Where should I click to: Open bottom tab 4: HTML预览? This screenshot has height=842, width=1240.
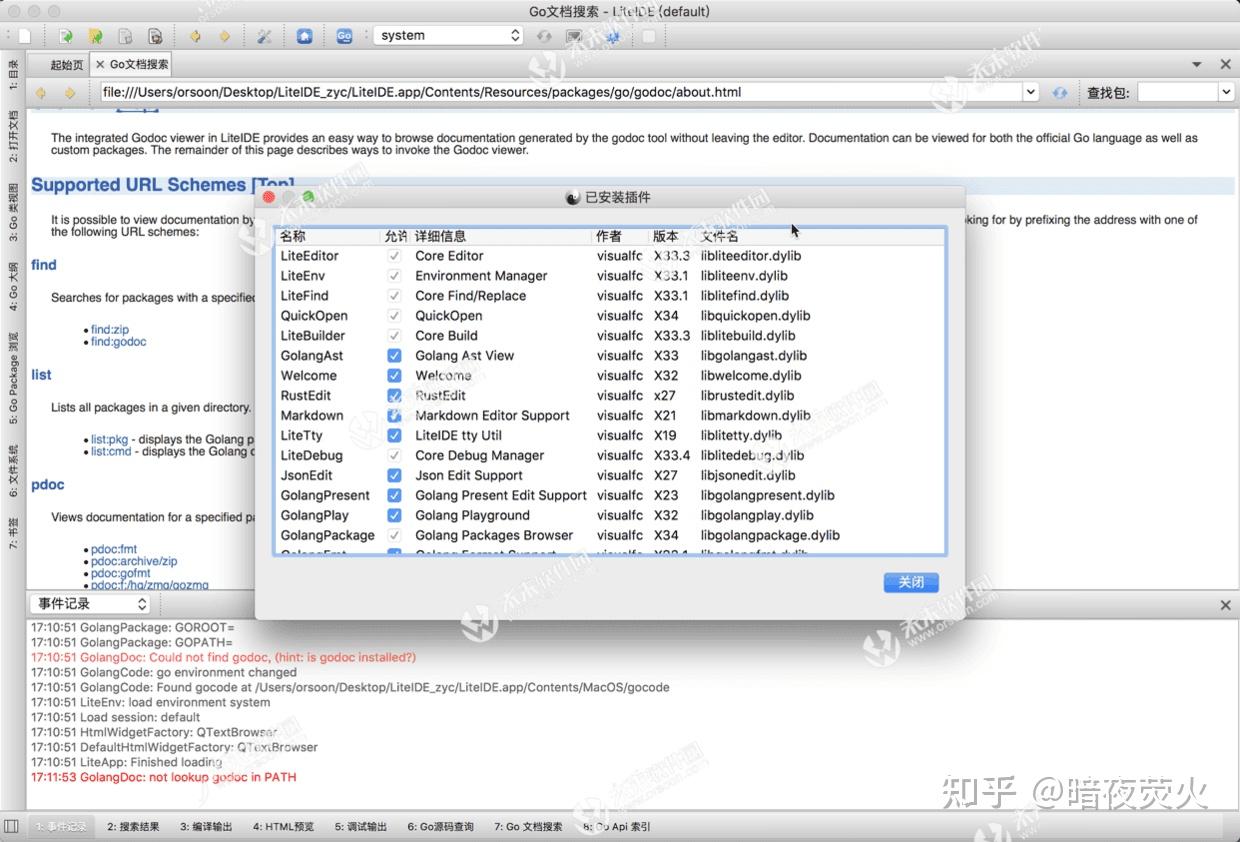[x=283, y=827]
